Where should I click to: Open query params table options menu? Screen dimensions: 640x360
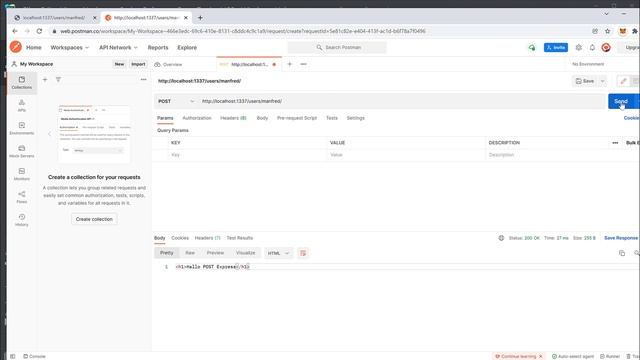coord(615,143)
